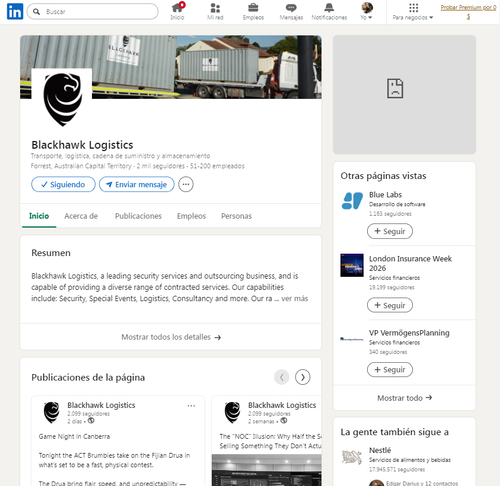The width and height of the screenshot is (500, 486).
Task: Toggle the Siguiendo following button
Action: (63, 184)
